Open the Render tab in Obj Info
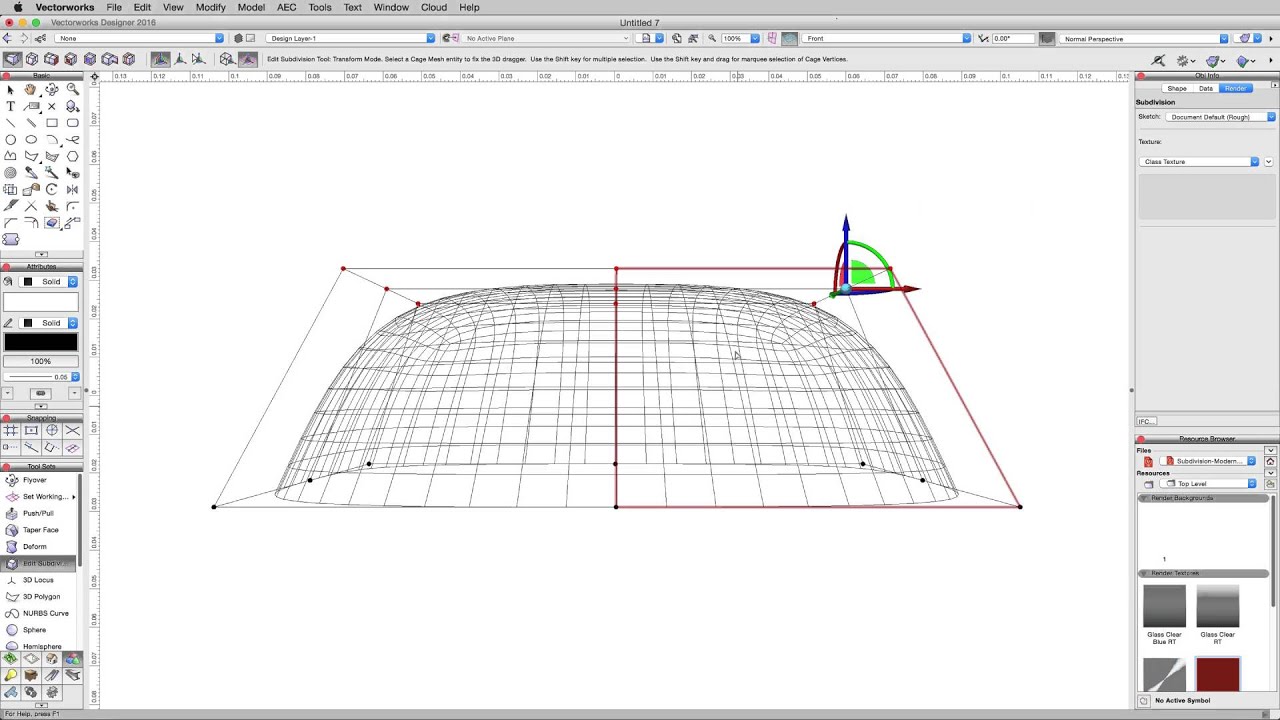 [x=1236, y=89]
